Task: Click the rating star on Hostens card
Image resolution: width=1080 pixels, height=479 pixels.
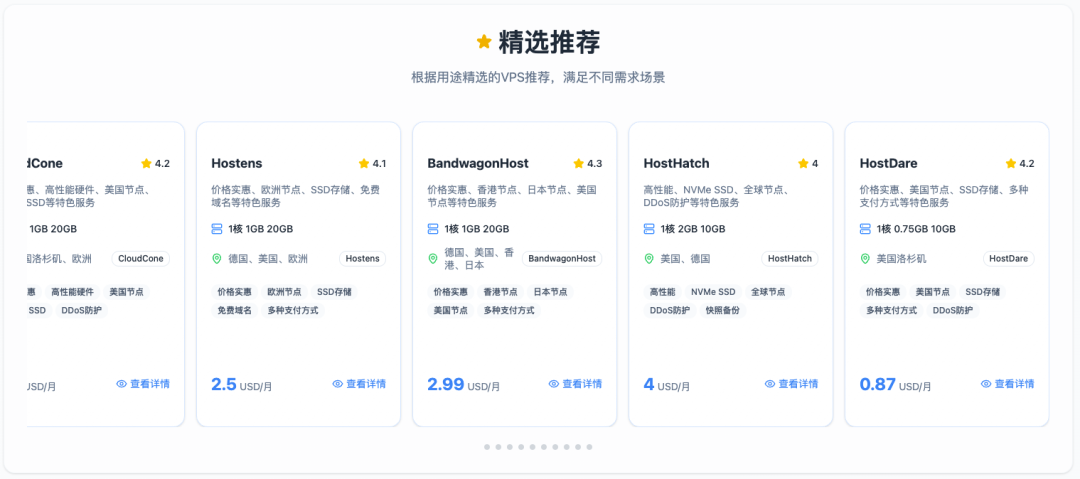Action: pos(364,163)
